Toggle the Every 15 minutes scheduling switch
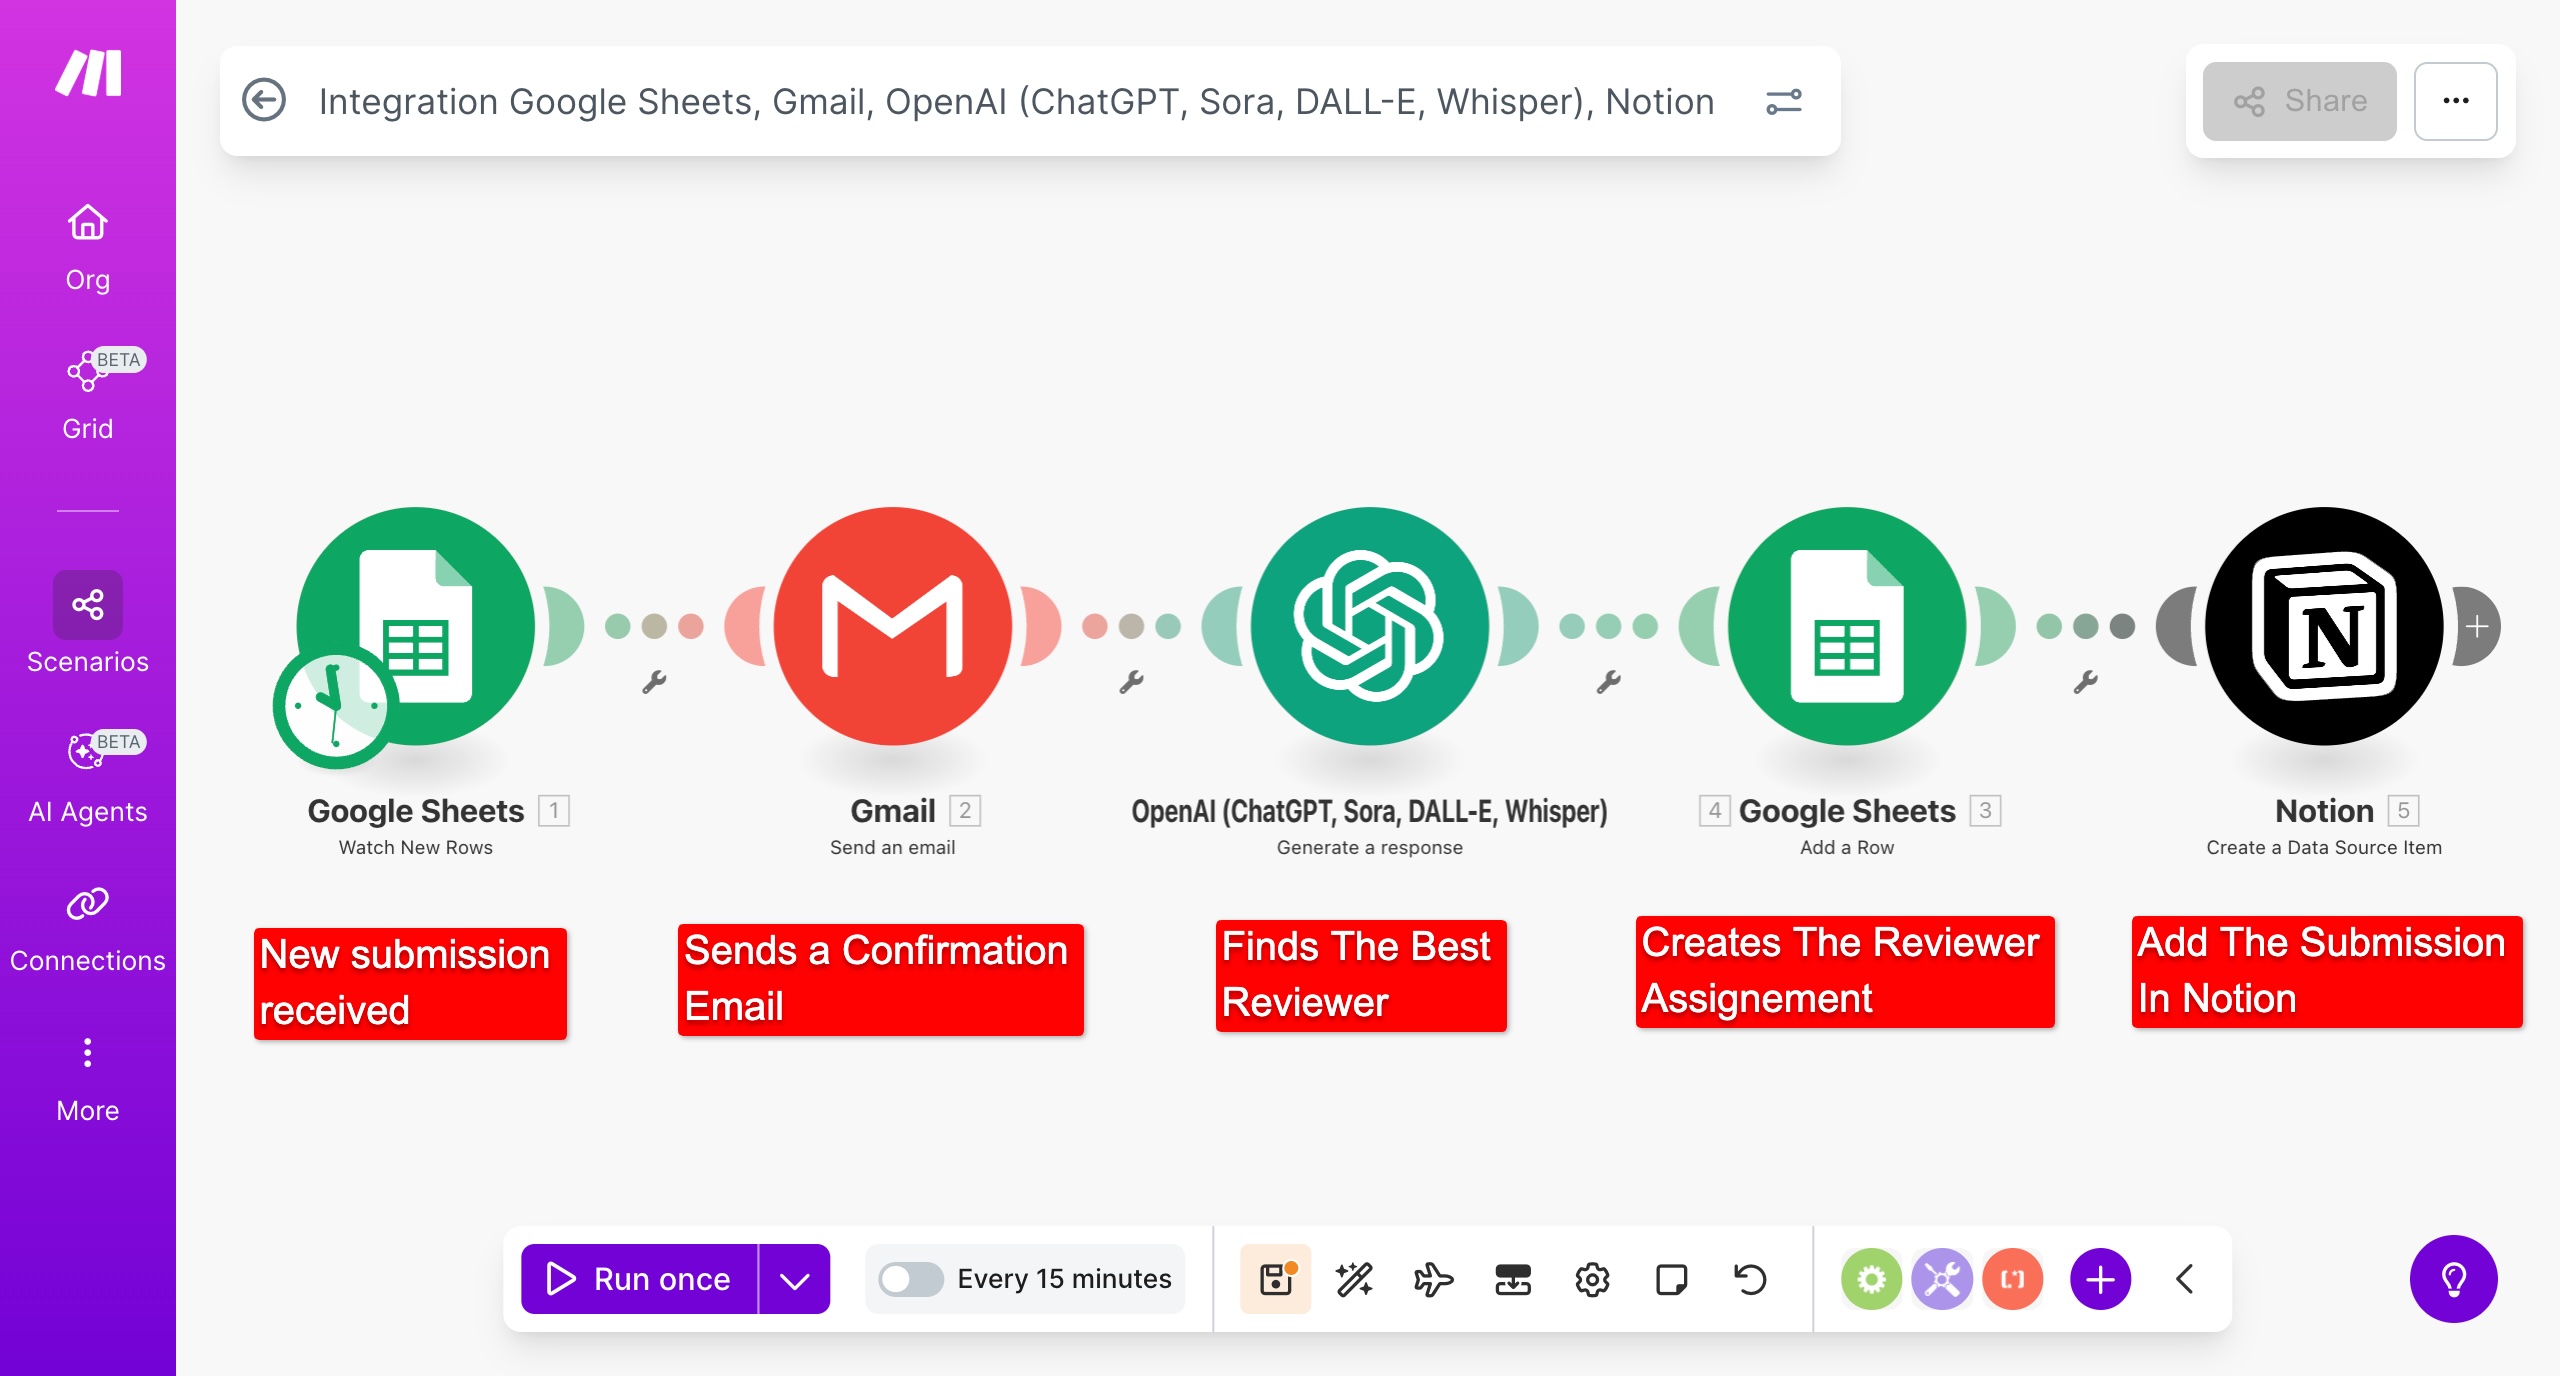This screenshot has width=2560, height=1376. coord(913,1279)
